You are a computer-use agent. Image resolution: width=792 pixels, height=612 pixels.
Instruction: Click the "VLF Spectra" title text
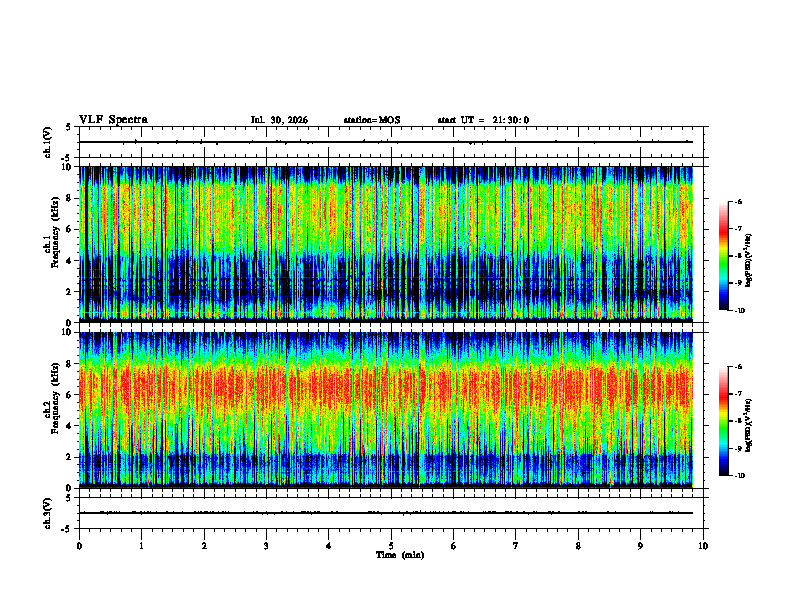click(113, 120)
